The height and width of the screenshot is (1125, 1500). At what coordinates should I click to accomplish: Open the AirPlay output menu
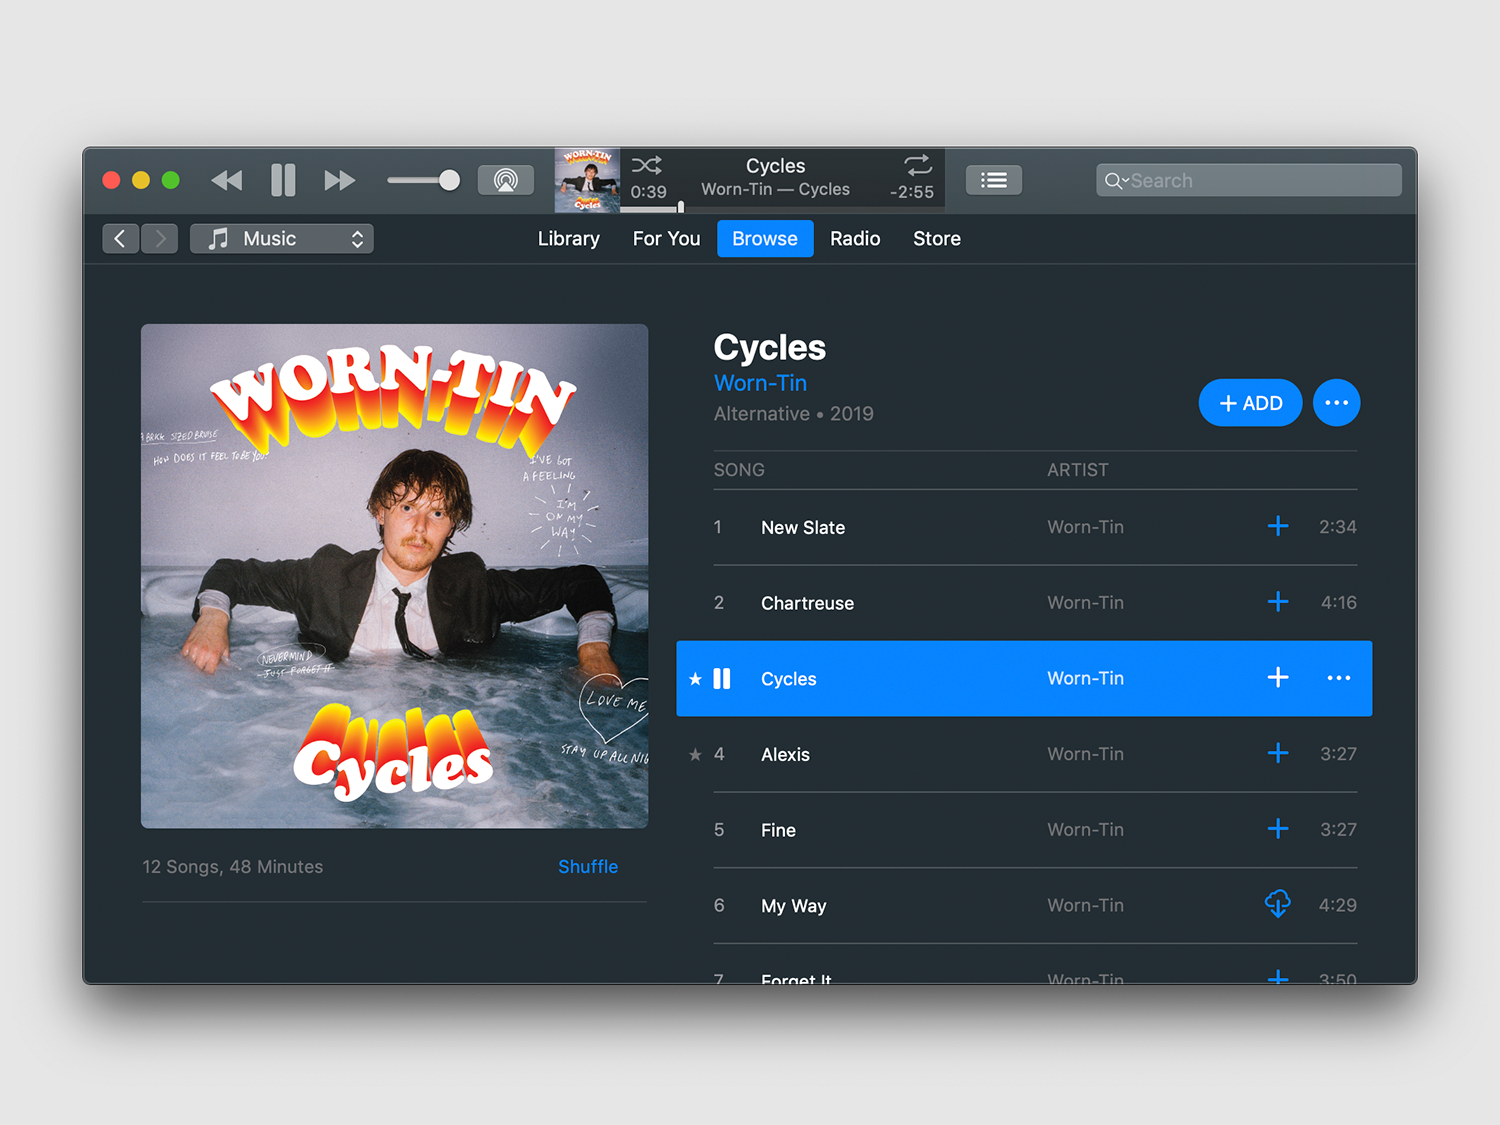[506, 180]
